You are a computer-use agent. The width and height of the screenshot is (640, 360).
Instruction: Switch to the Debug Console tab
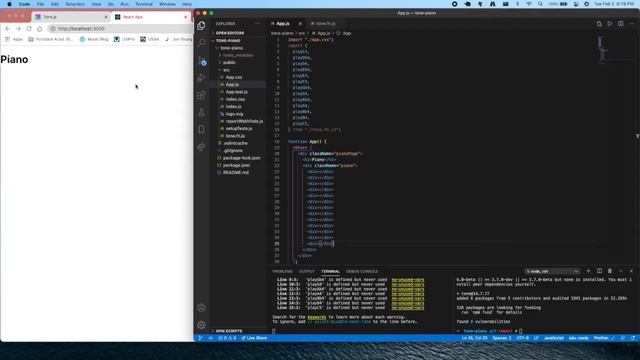tap(362, 271)
